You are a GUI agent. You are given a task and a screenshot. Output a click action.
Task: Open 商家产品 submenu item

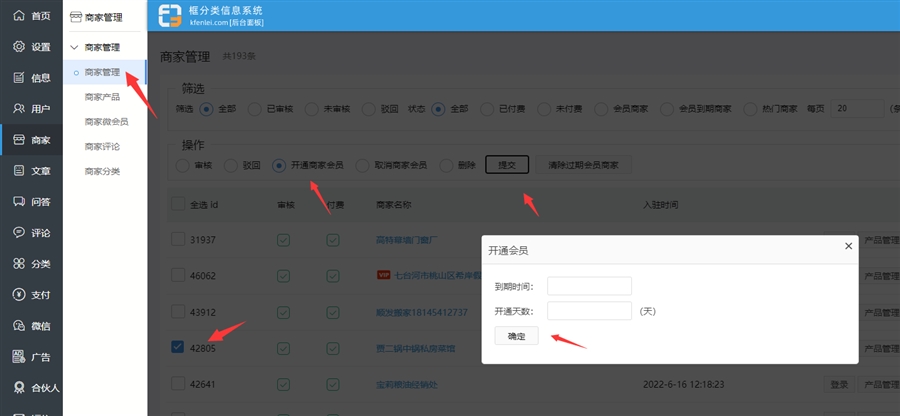(102, 97)
